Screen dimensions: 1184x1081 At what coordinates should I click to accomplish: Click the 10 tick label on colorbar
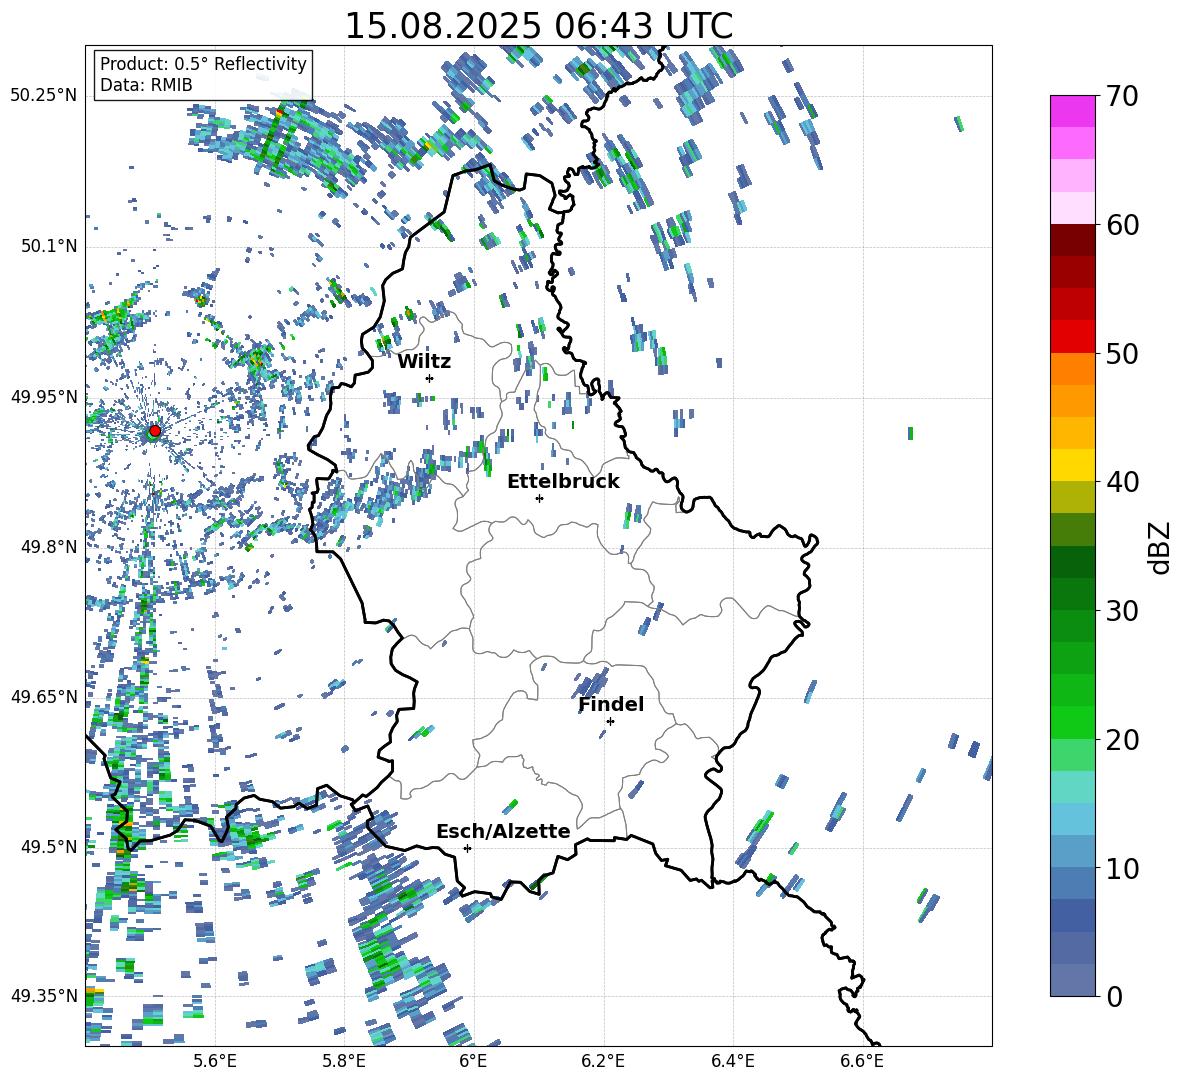coord(1122,868)
